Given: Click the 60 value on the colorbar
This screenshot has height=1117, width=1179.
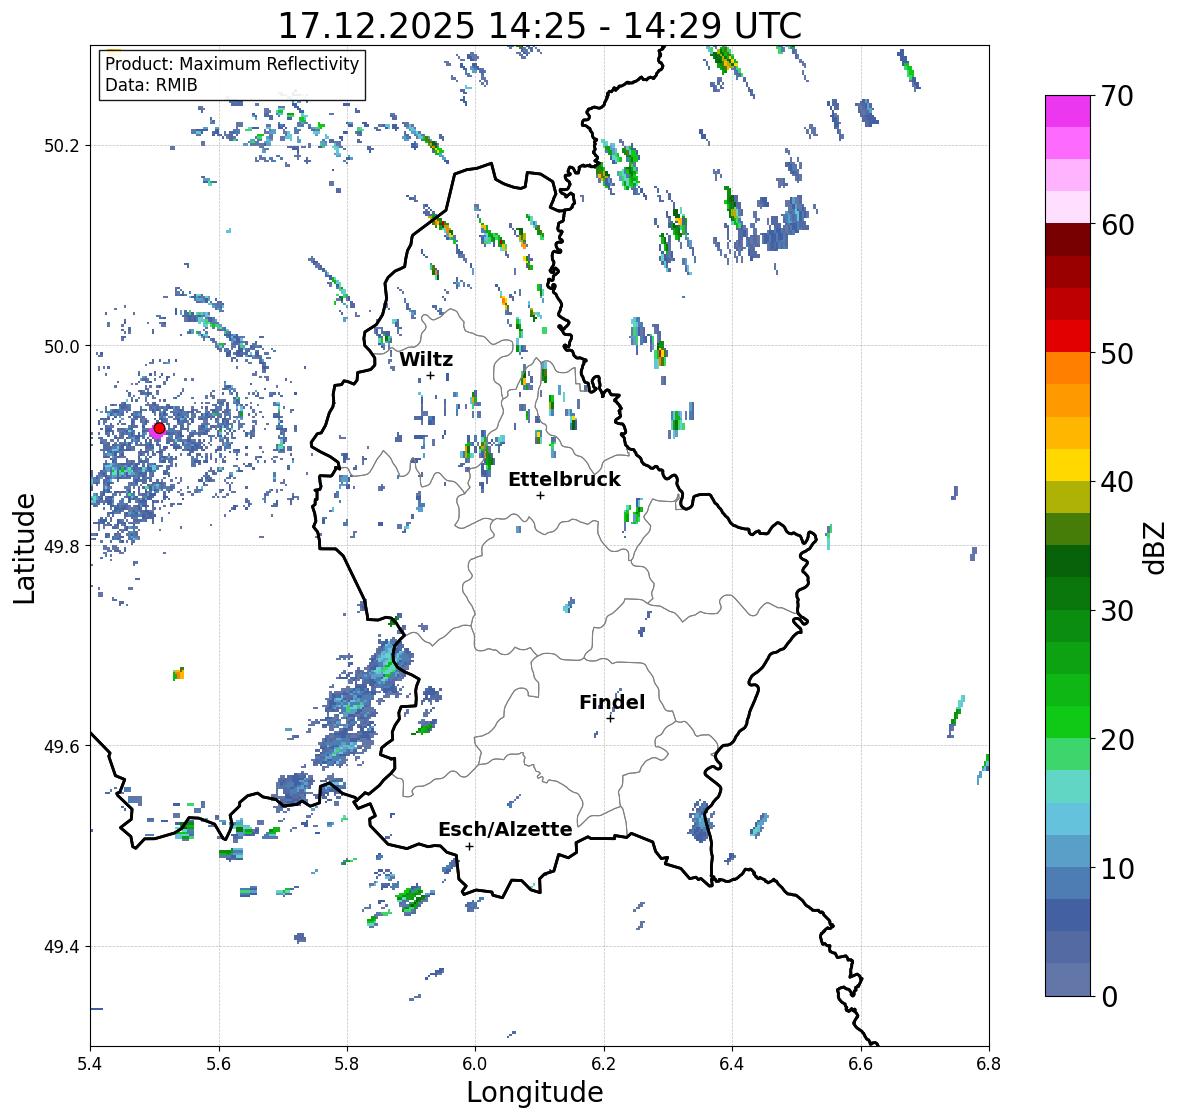Looking at the screenshot, I should (1117, 225).
